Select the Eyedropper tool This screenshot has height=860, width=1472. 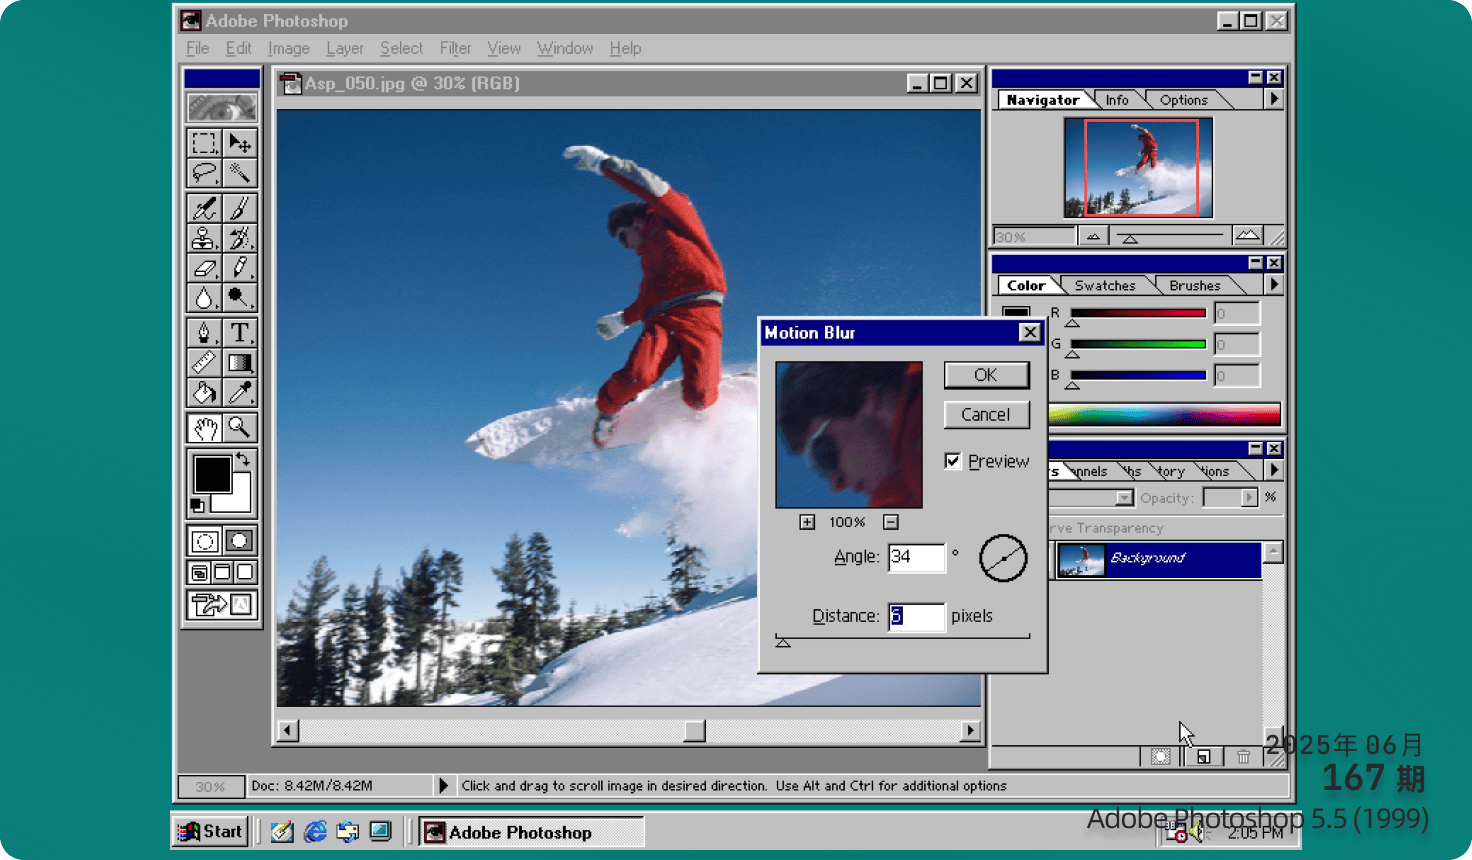[x=239, y=393]
